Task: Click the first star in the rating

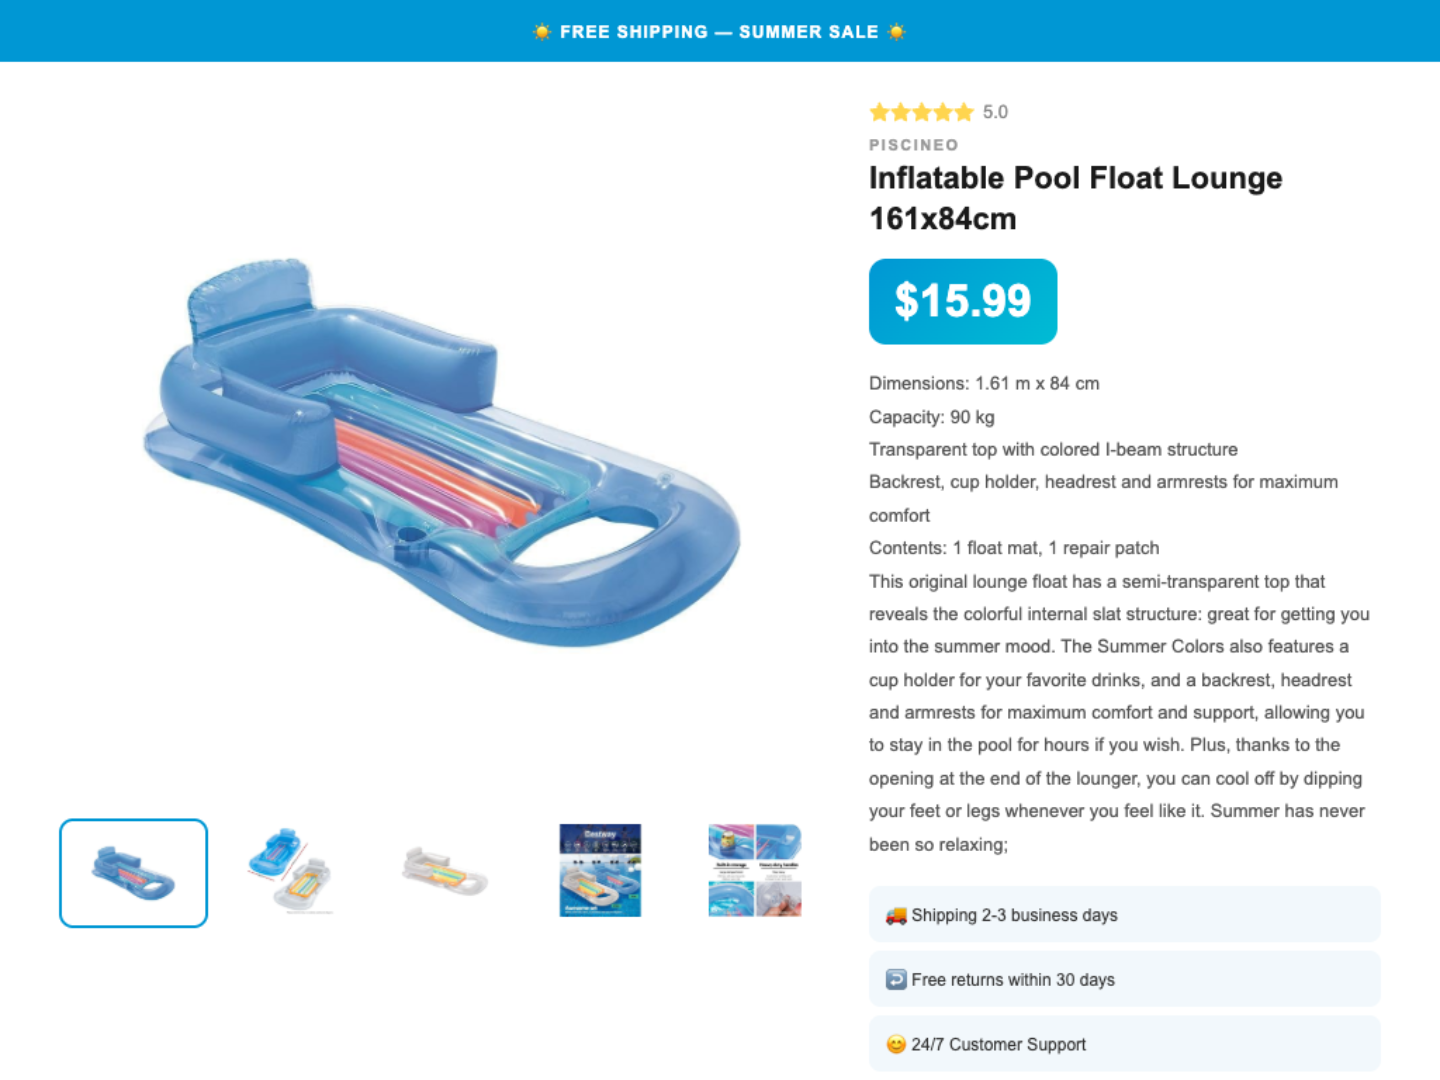Action: point(878,112)
